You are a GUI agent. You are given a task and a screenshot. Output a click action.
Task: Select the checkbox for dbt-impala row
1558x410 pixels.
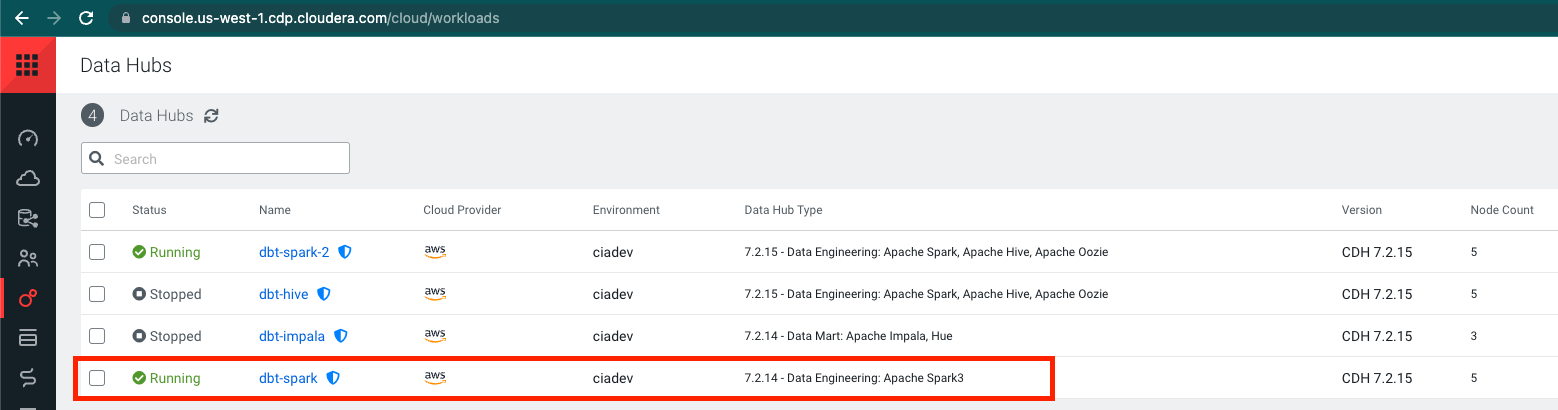[x=97, y=336]
